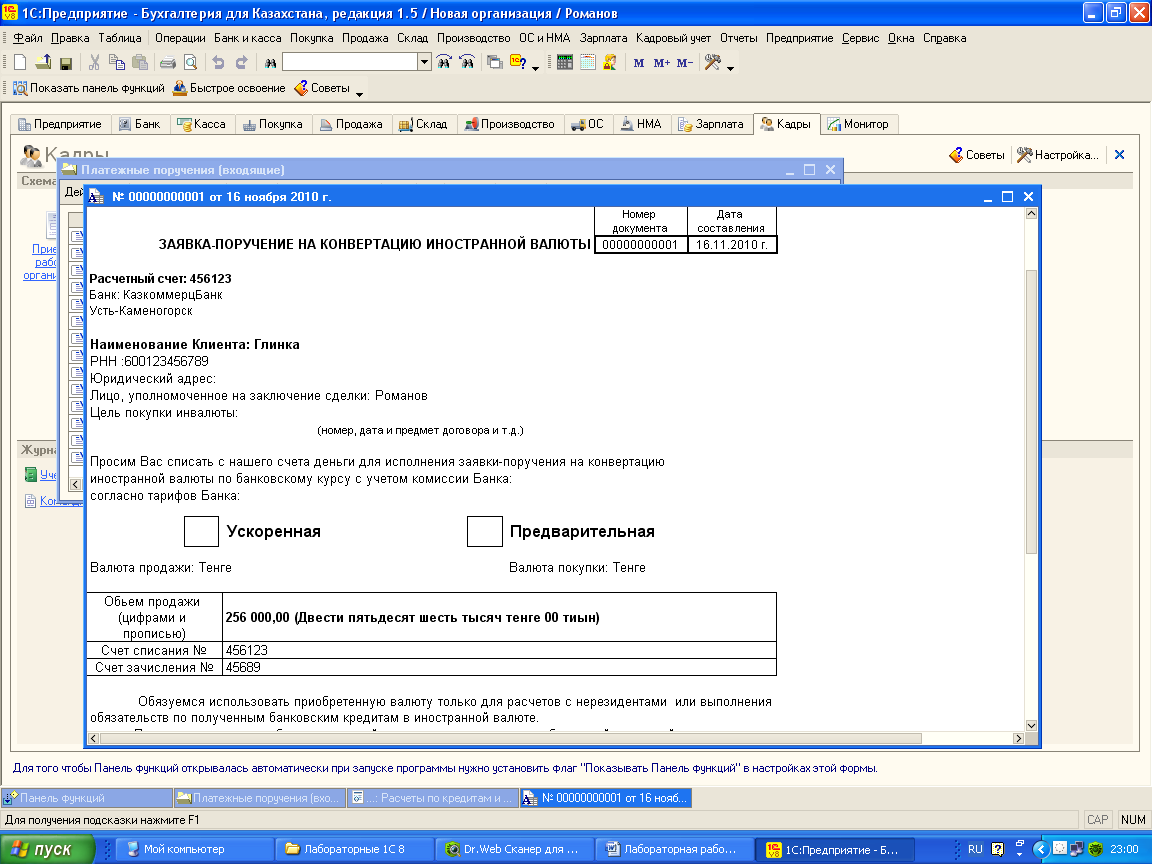The width and height of the screenshot is (1152, 864).
Task: Open Dr.Web Сканер taskbar item
Action: (x=514, y=849)
